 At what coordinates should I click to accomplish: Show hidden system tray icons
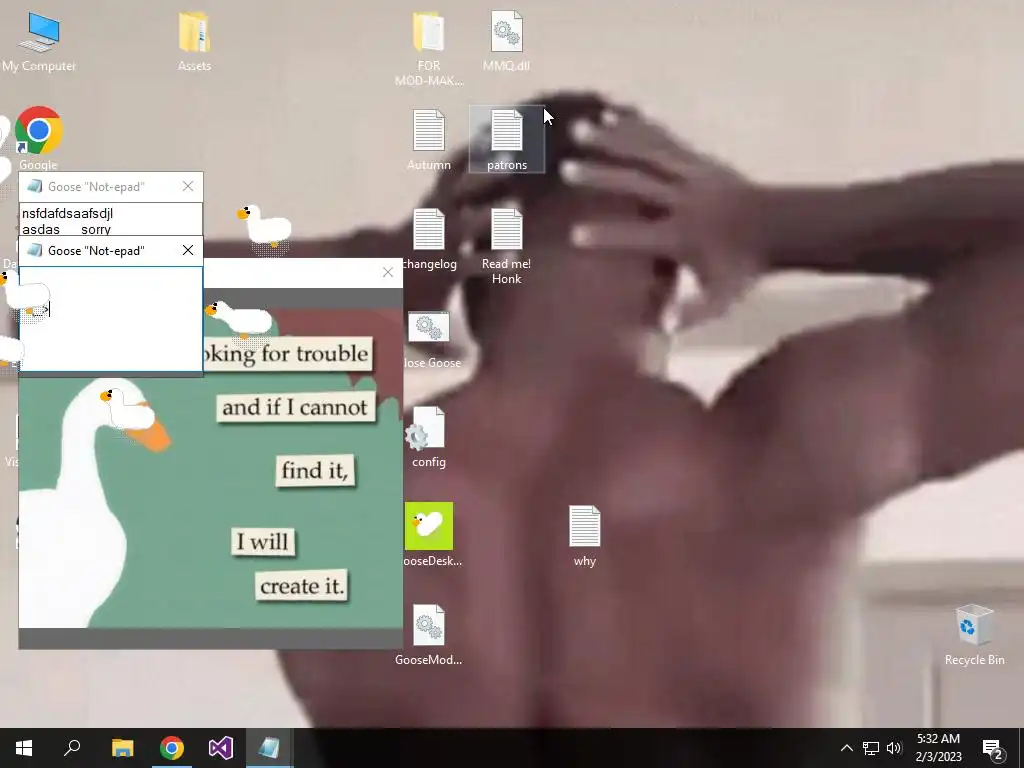tap(846, 748)
